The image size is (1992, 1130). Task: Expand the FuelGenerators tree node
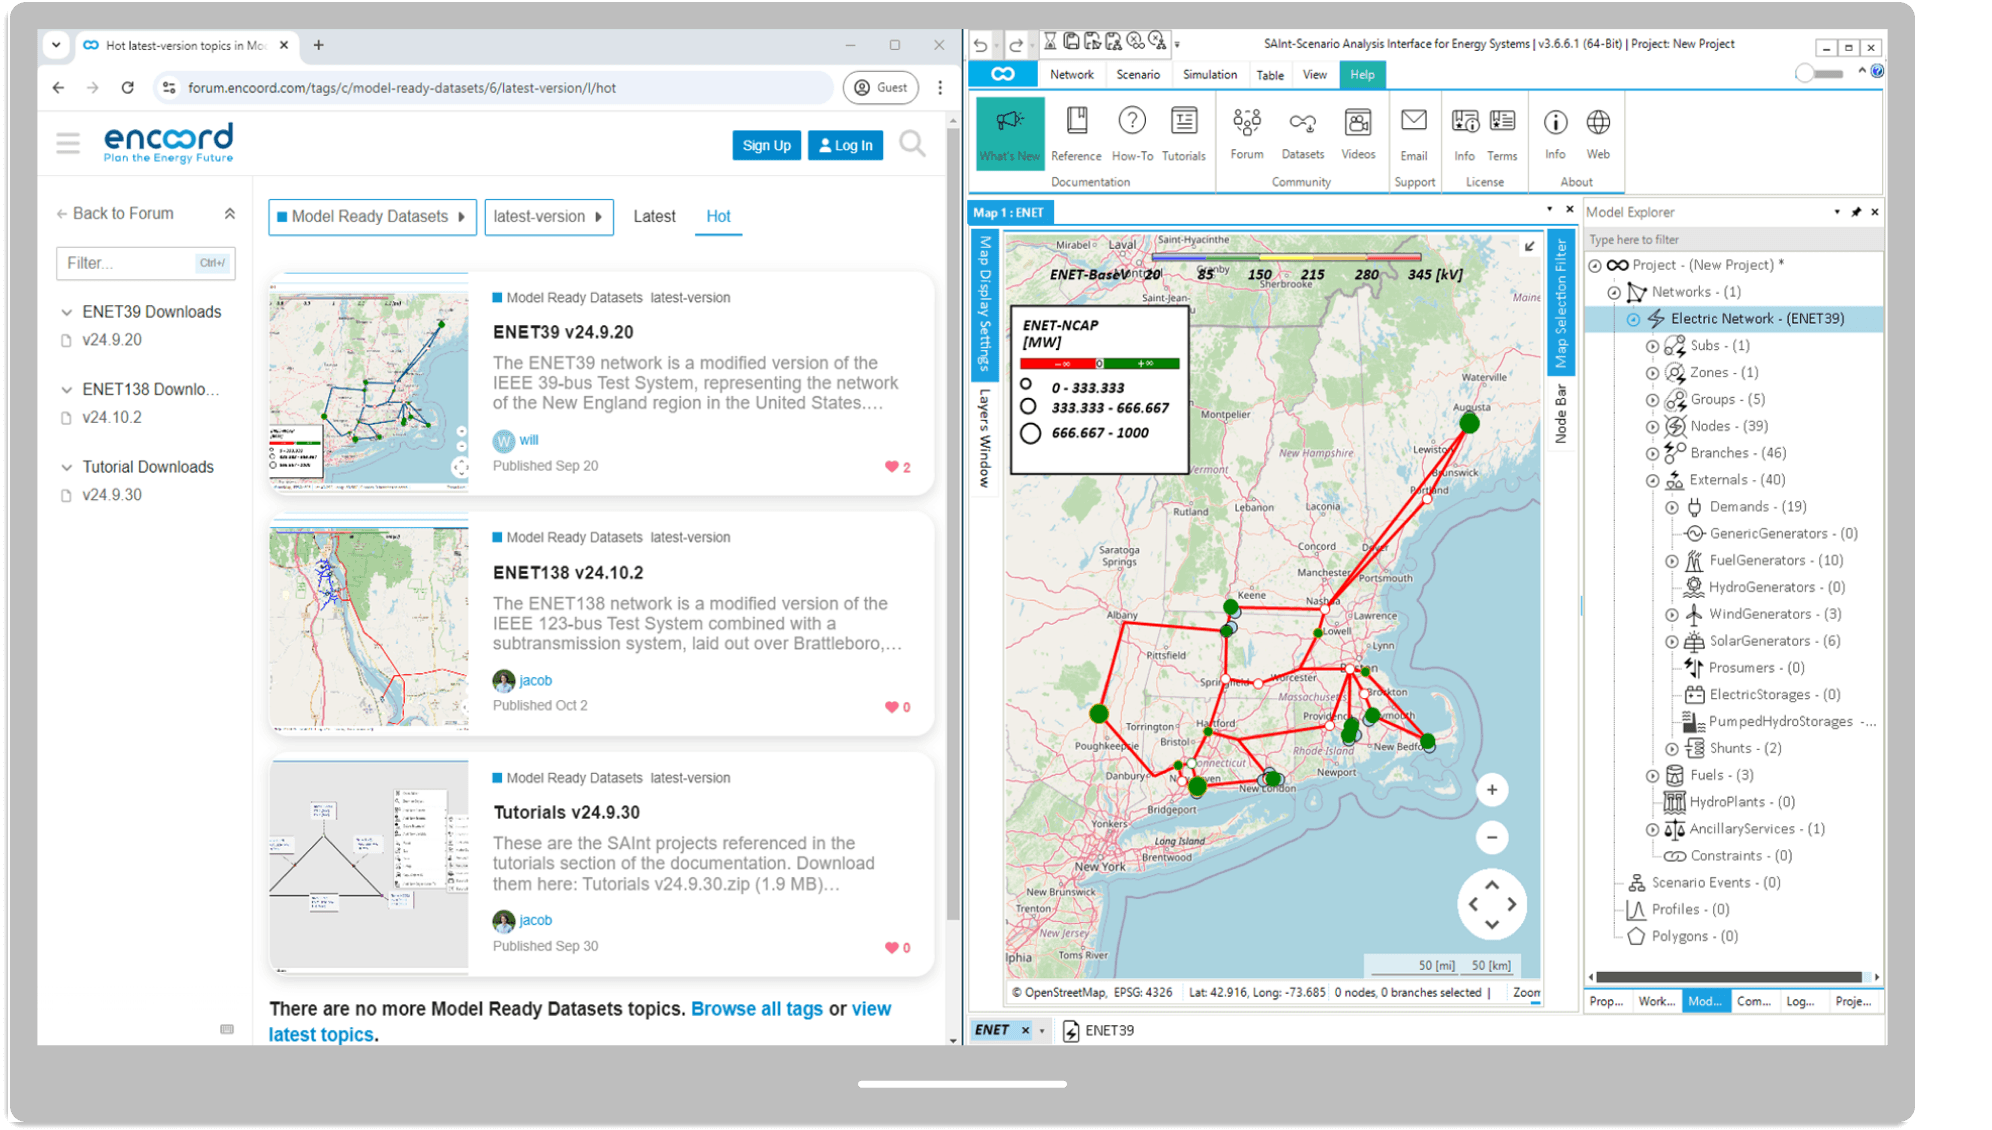pyautogui.click(x=1672, y=561)
